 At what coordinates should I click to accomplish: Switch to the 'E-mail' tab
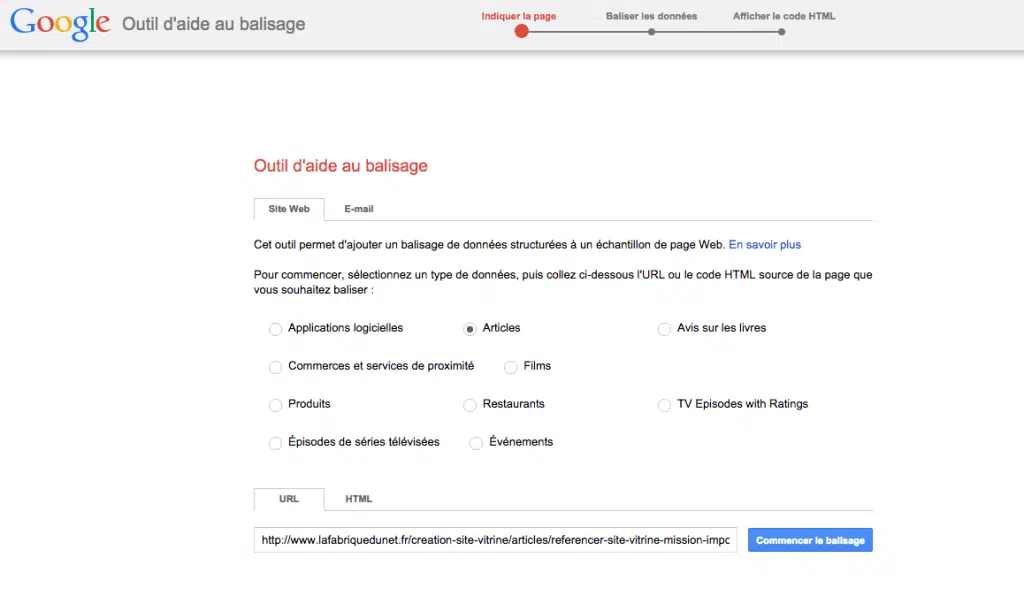pos(359,209)
